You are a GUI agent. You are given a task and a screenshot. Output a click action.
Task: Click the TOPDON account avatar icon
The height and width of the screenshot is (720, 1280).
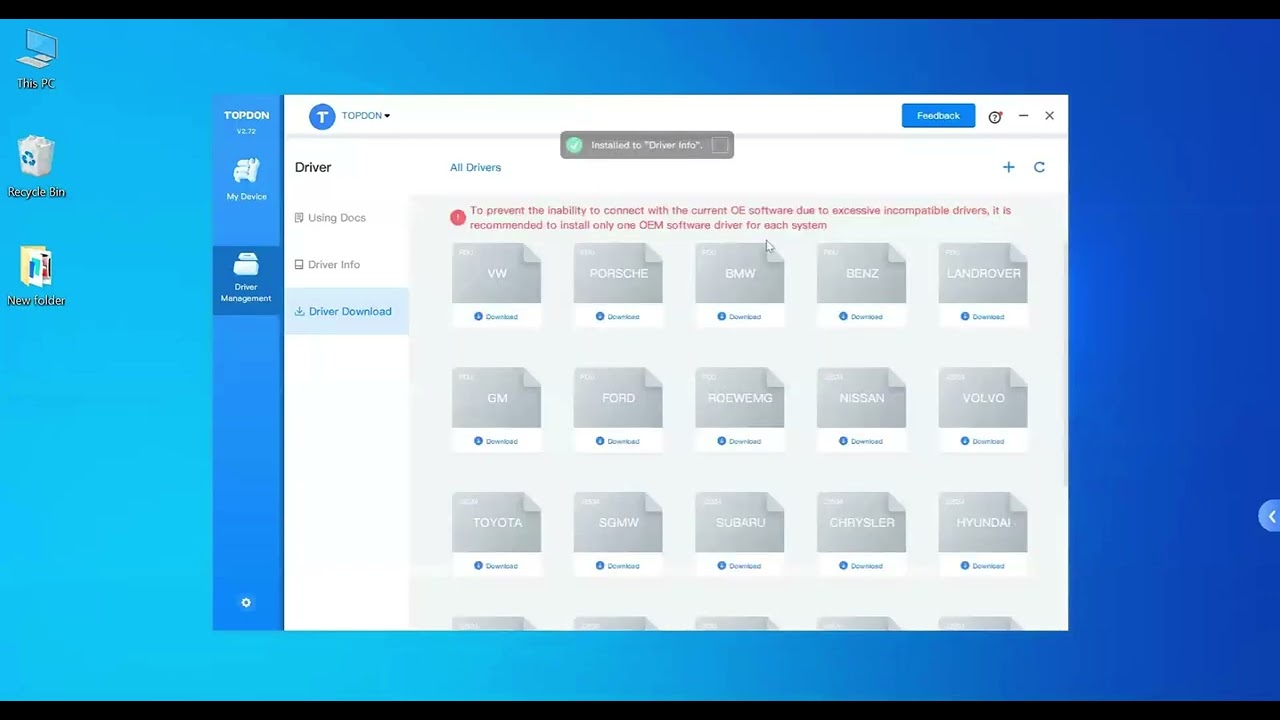click(x=321, y=116)
